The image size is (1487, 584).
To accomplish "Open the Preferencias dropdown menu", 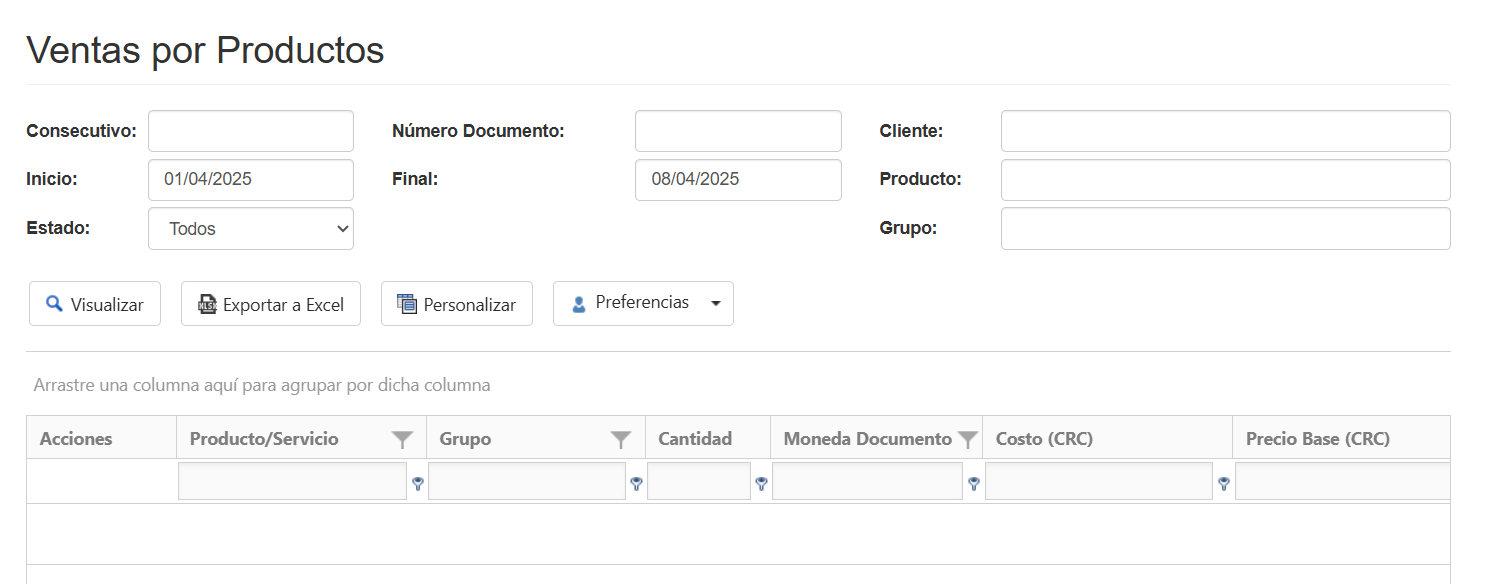I will [x=643, y=303].
